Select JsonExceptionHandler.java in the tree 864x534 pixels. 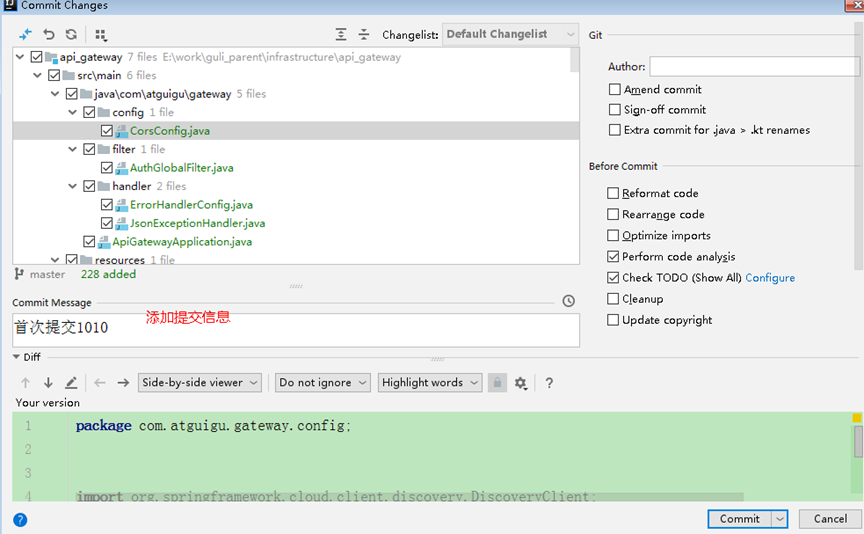[x=197, y=223]
